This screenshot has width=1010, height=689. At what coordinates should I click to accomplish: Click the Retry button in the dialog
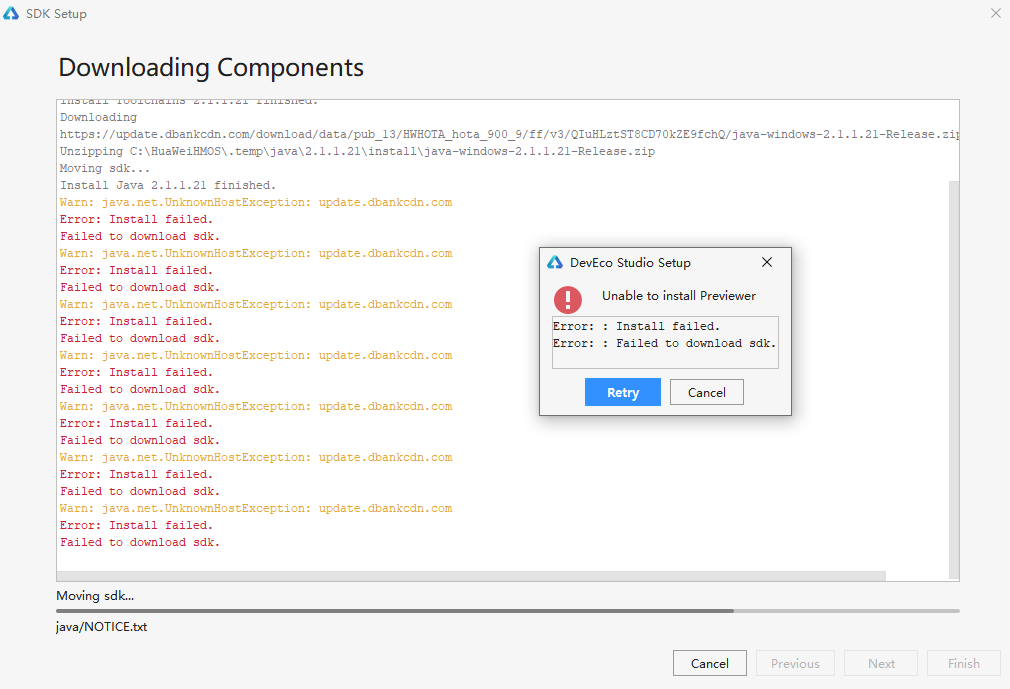coord(622,392)
